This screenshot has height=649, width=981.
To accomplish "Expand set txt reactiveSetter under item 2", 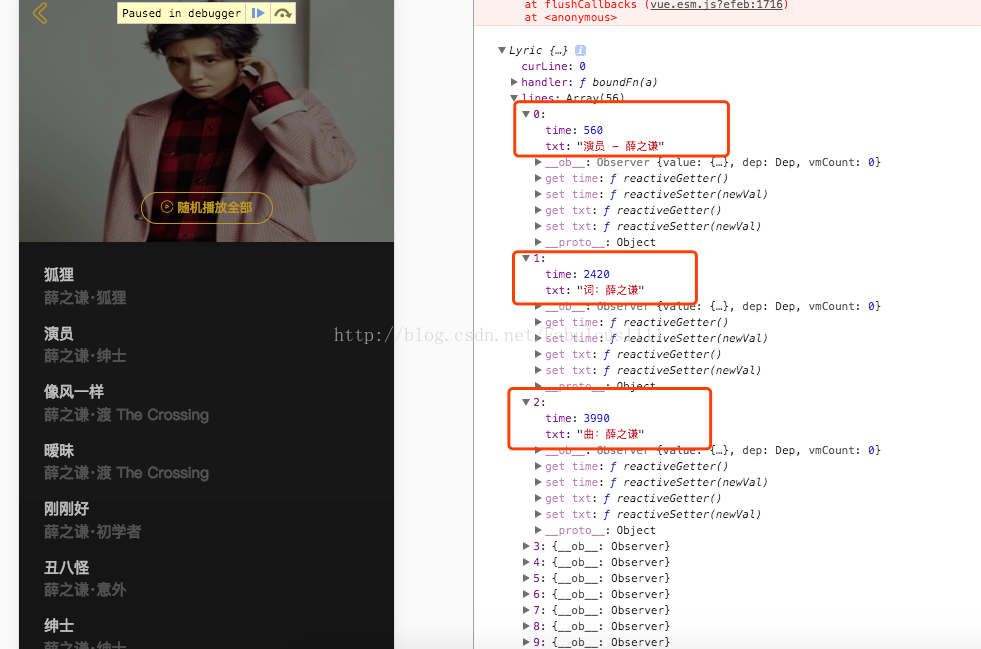I will pos(538,513).
